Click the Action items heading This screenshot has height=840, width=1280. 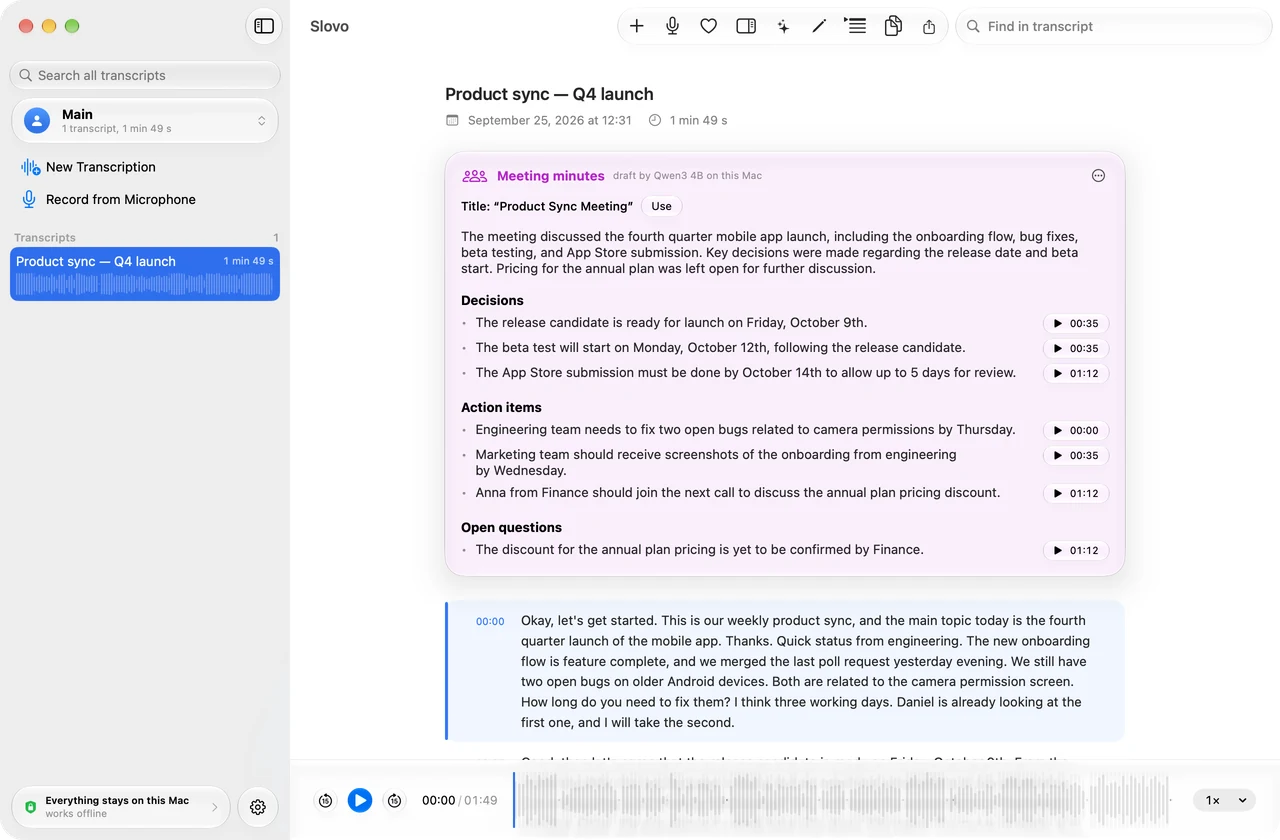click(501, 407)
